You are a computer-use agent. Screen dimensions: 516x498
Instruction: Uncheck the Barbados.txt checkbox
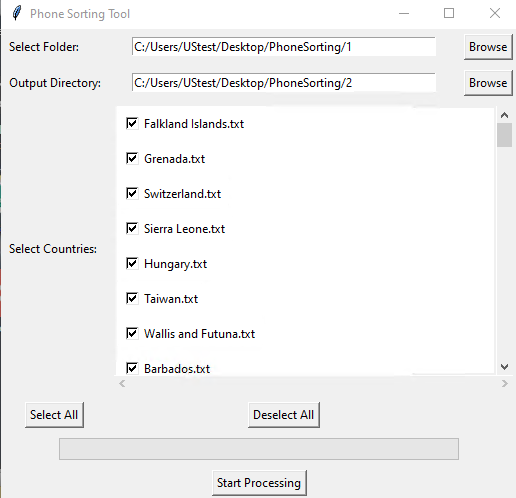[x=132, y=369]
